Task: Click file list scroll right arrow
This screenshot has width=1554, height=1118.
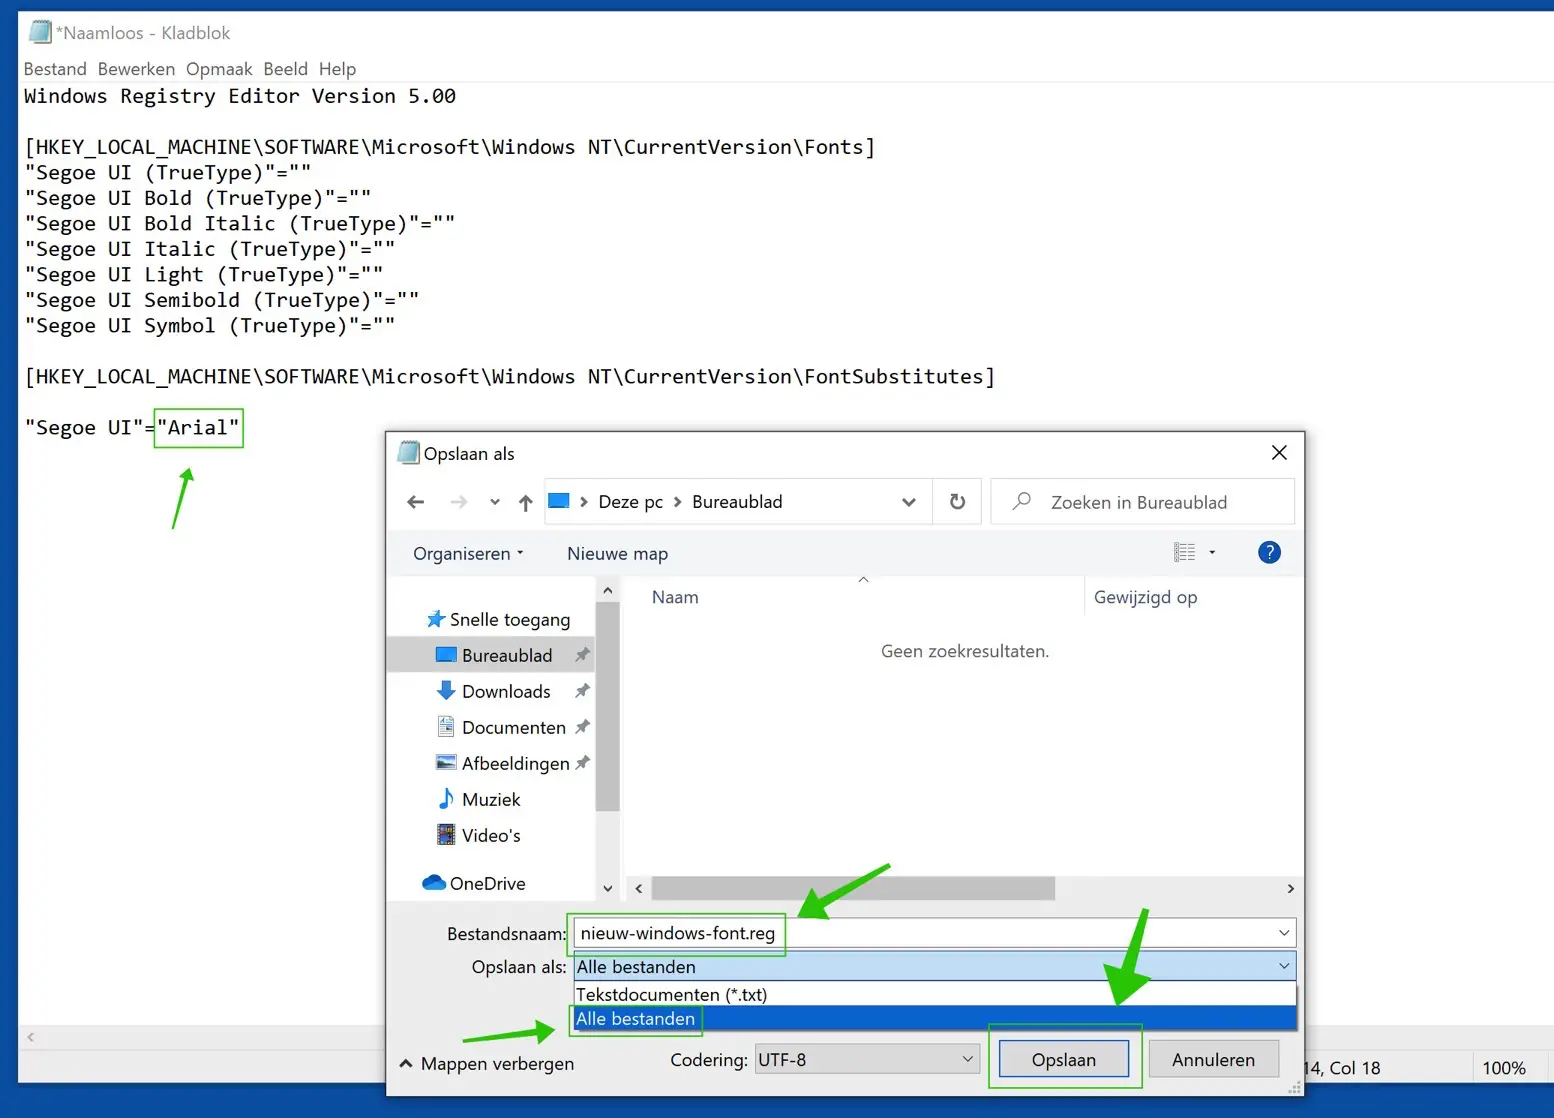Action: point(1290,888)
